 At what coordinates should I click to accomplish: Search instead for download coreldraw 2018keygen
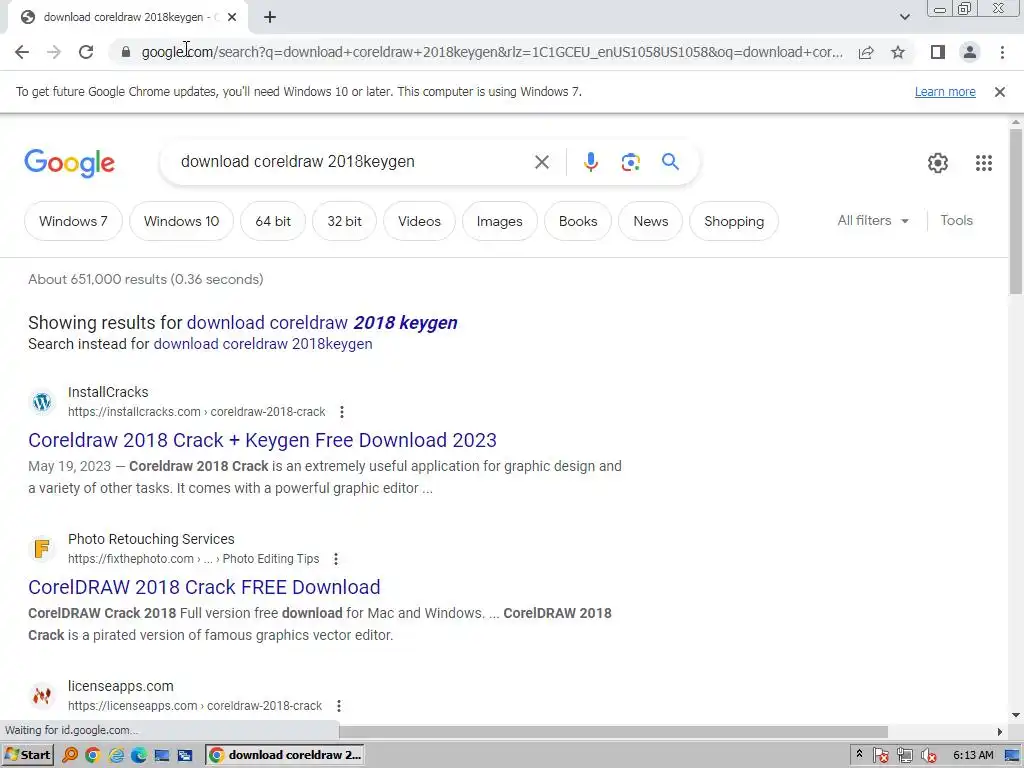coord(263,344)
